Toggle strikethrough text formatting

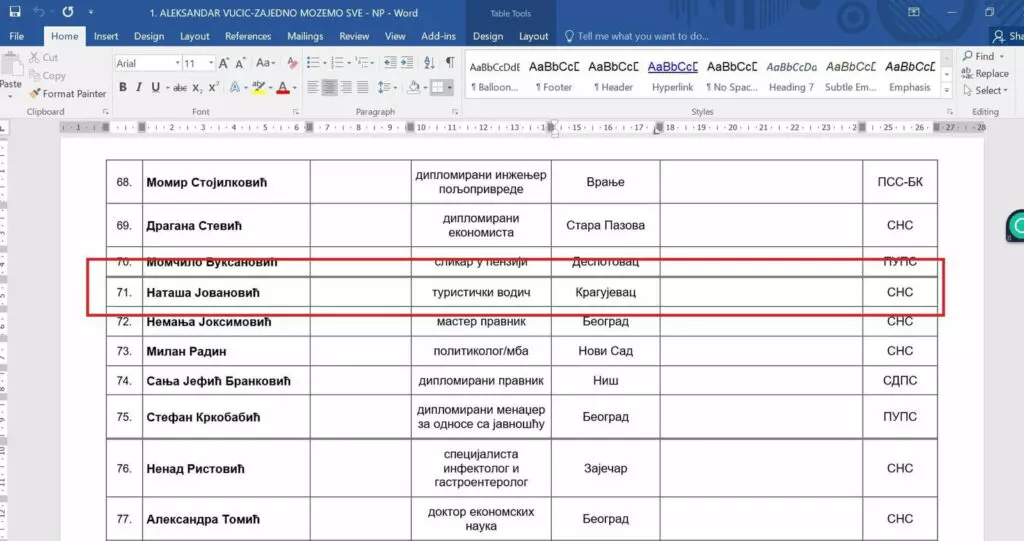click(180, 87)
